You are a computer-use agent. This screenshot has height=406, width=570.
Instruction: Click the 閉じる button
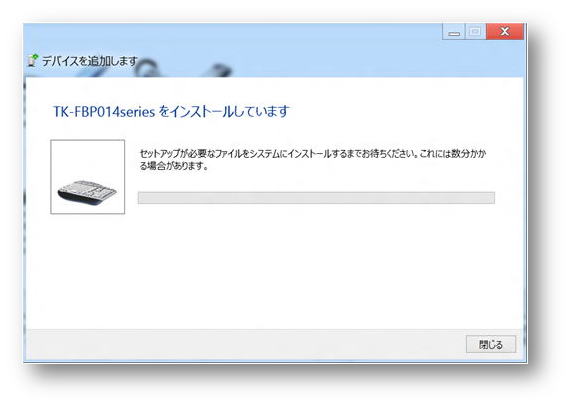click(491, 344)
